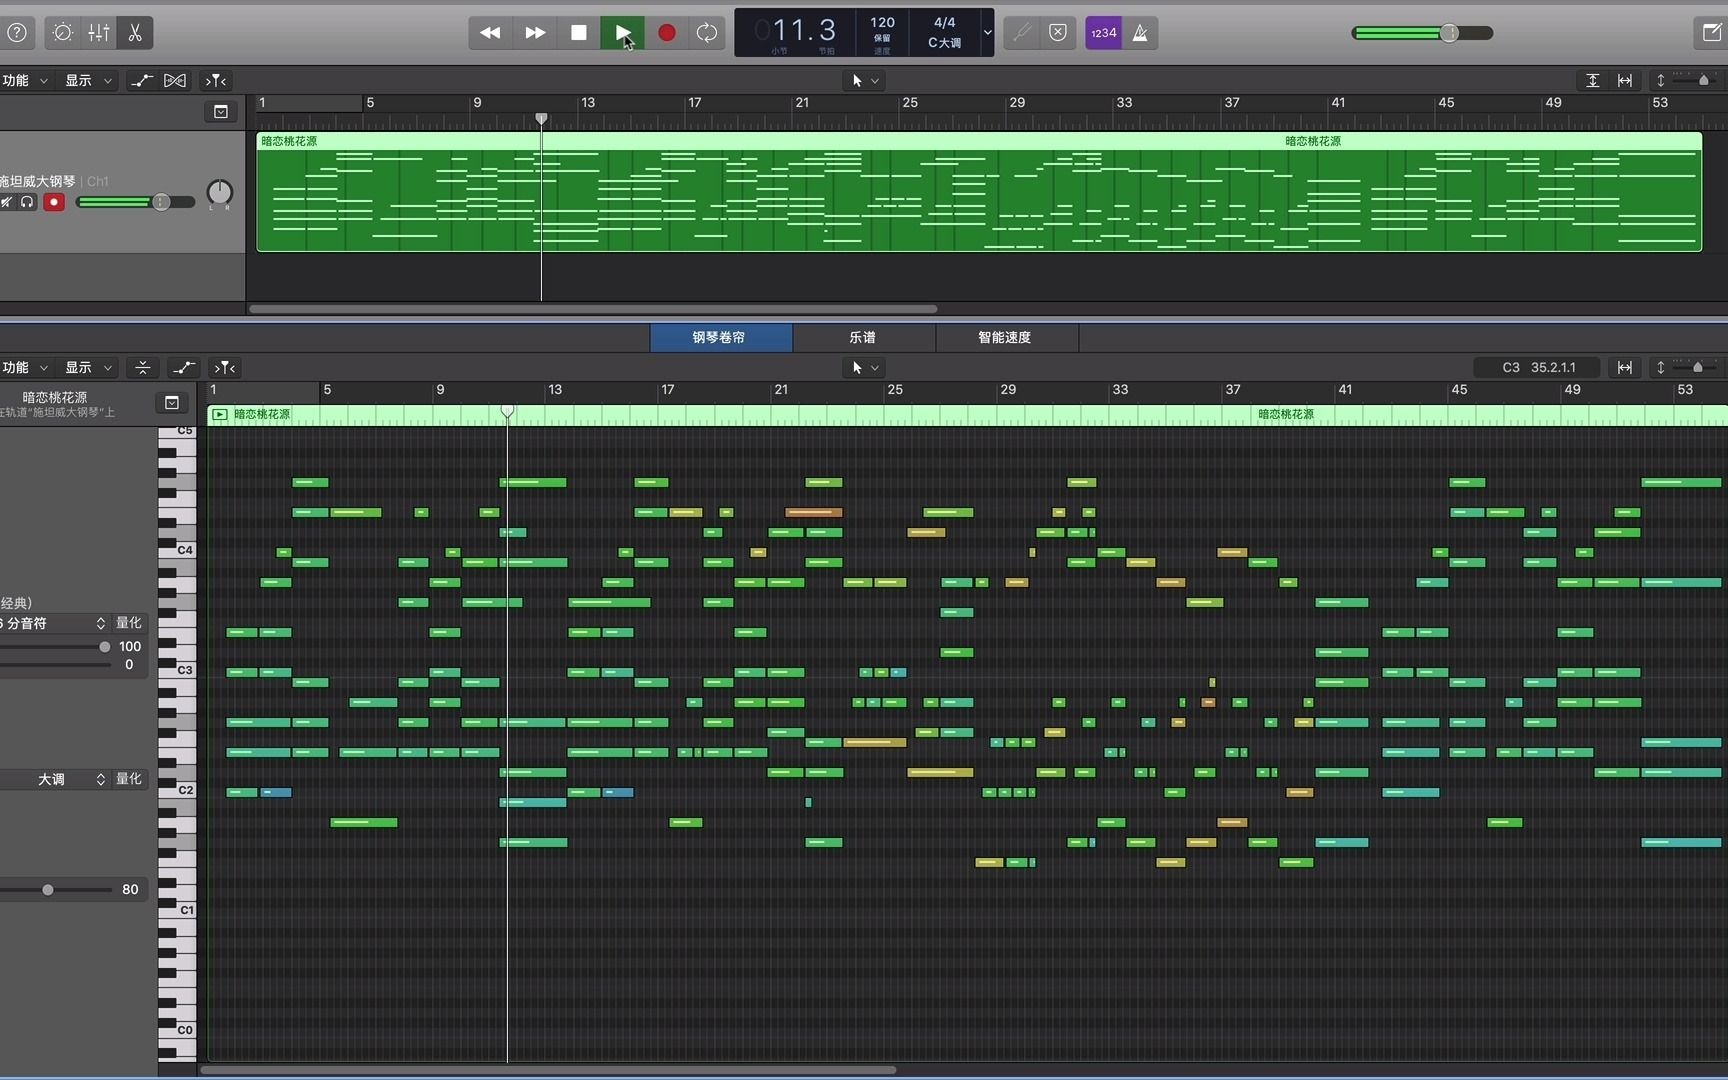Toggle the tracks area catch playhead button
This screenshot has width=1728, height=1080.
coord(216,80)
